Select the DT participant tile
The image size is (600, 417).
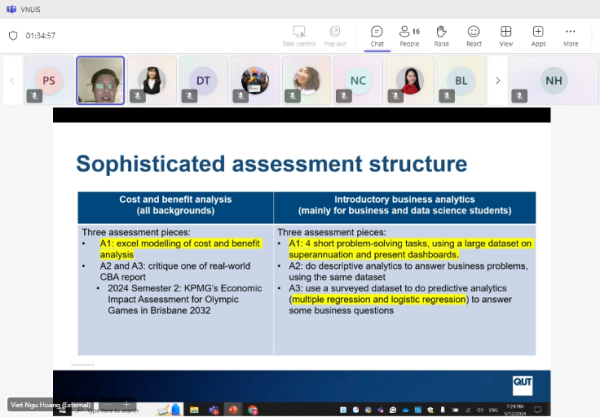[x=203, y=80]
